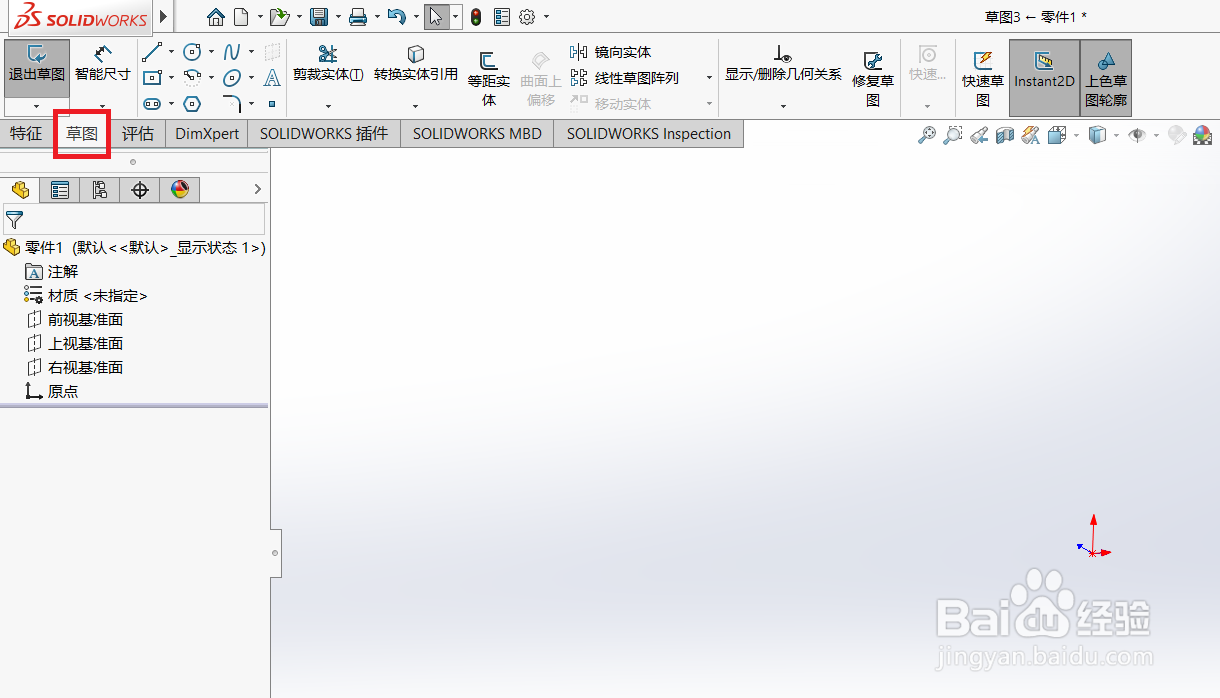Select the Arc sketch tool

point(193,77)
